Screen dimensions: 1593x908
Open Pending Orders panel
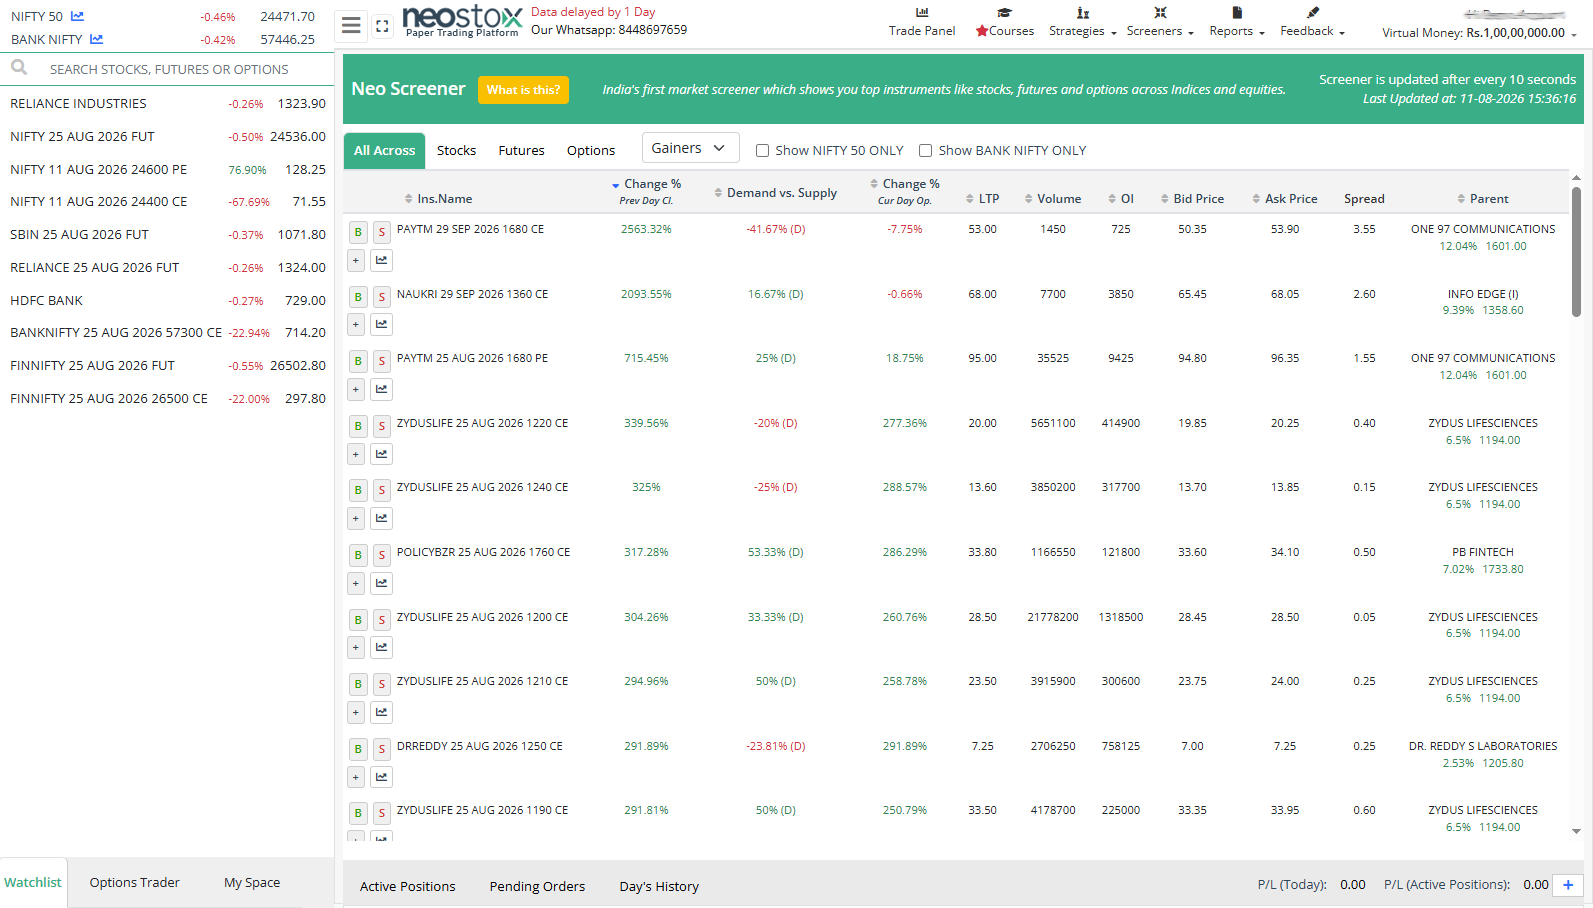tap(537, 887)
